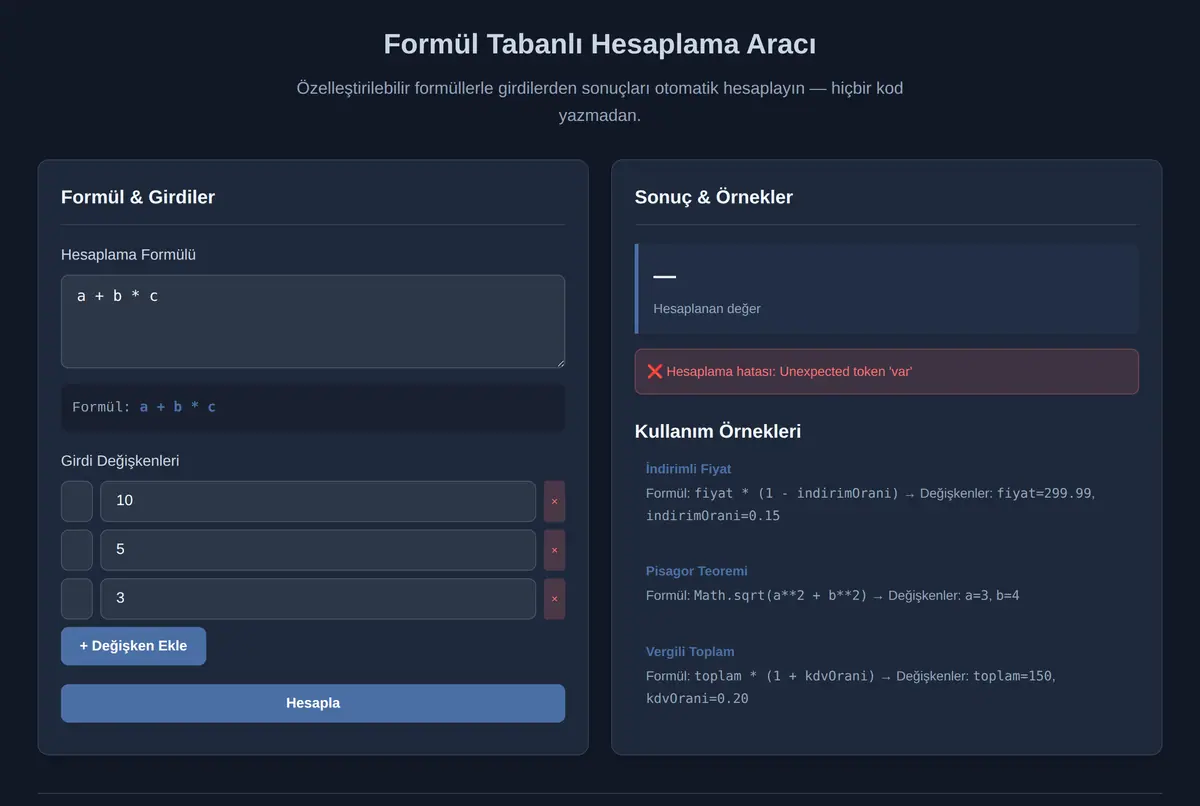Click the formula textarea containing a + b * c
The width and height of the screenshot is (1200, 806).
pos(313,322)
